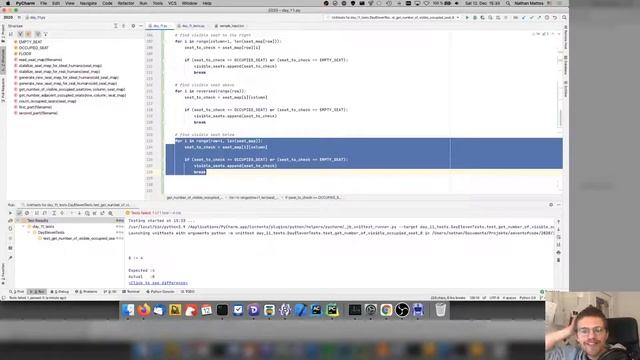The height and width of the screenshot is (360, 640).
Task: Open PyCharm icon in the Dock
Action: [332, 310]
